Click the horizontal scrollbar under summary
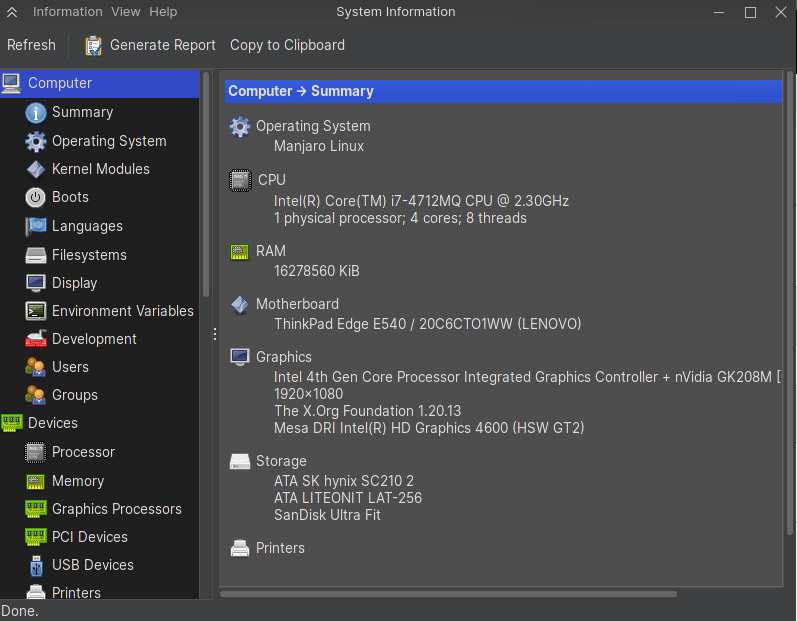Screen dimensions: 797x621 (448, 594)
